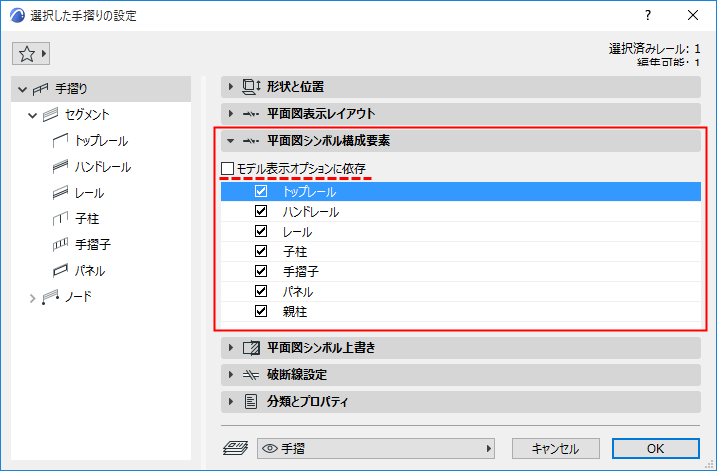The image size is (717, 471).
Task: Uncheck the レール checkbox in list
Action: point(261,231)
